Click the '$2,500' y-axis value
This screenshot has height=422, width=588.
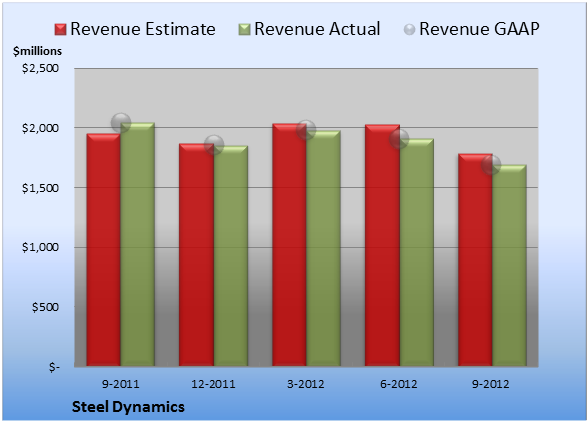pyautogui.click(x=40, y=68)
